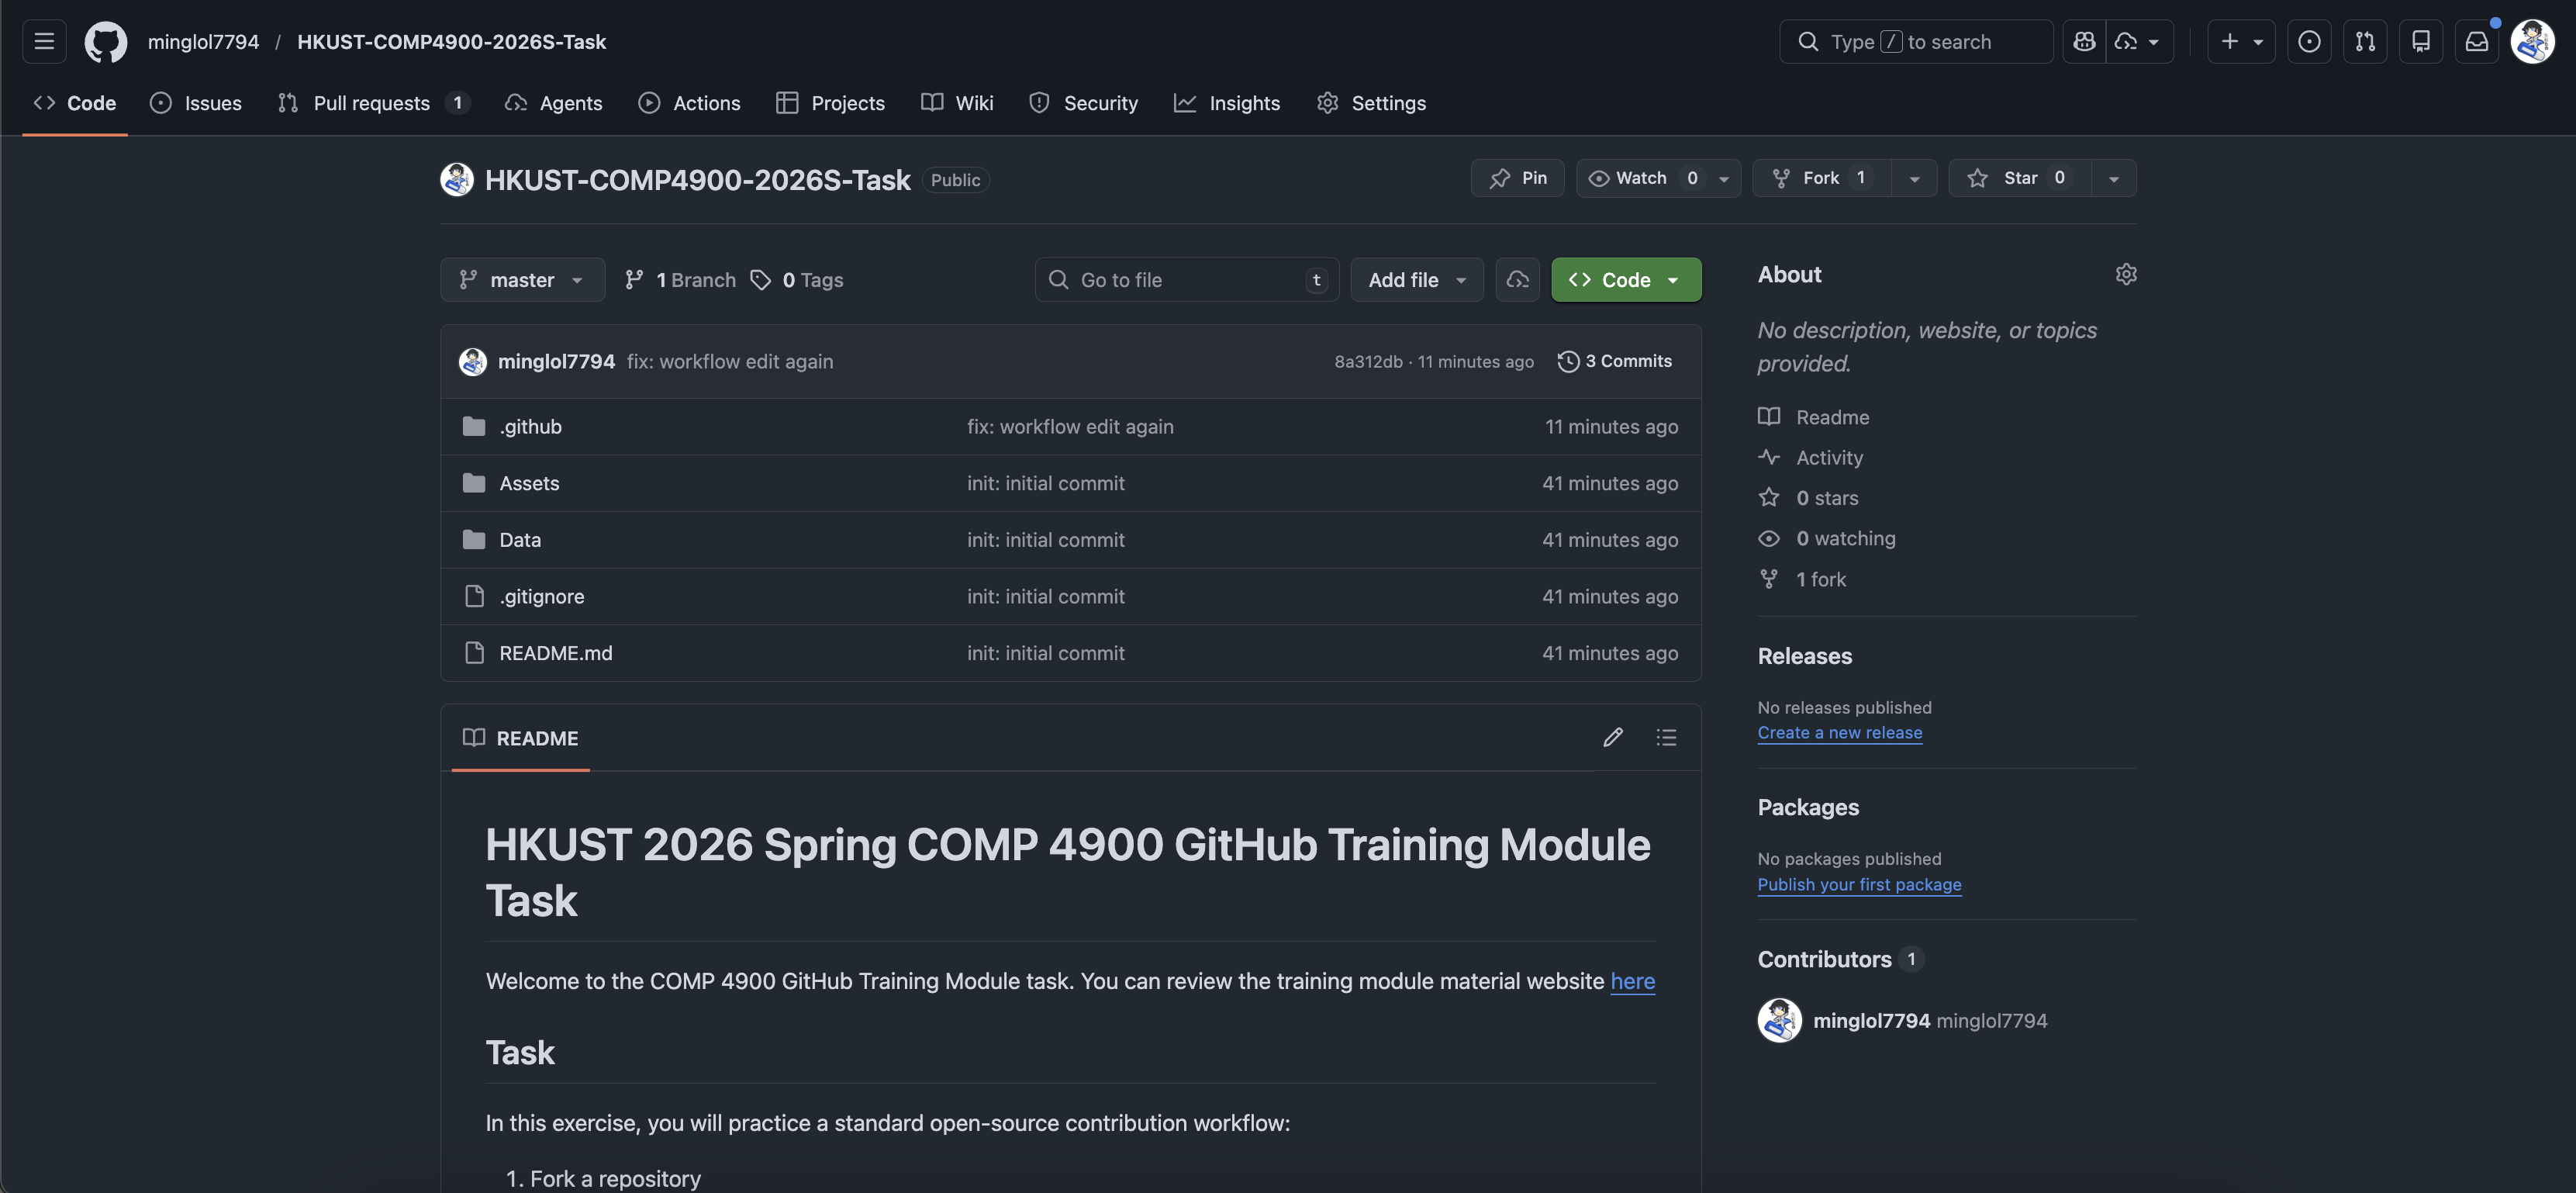Edit the README using the pencil icon
The height and width of the screenshot is (1193, 2576).
click(1613, 737)
